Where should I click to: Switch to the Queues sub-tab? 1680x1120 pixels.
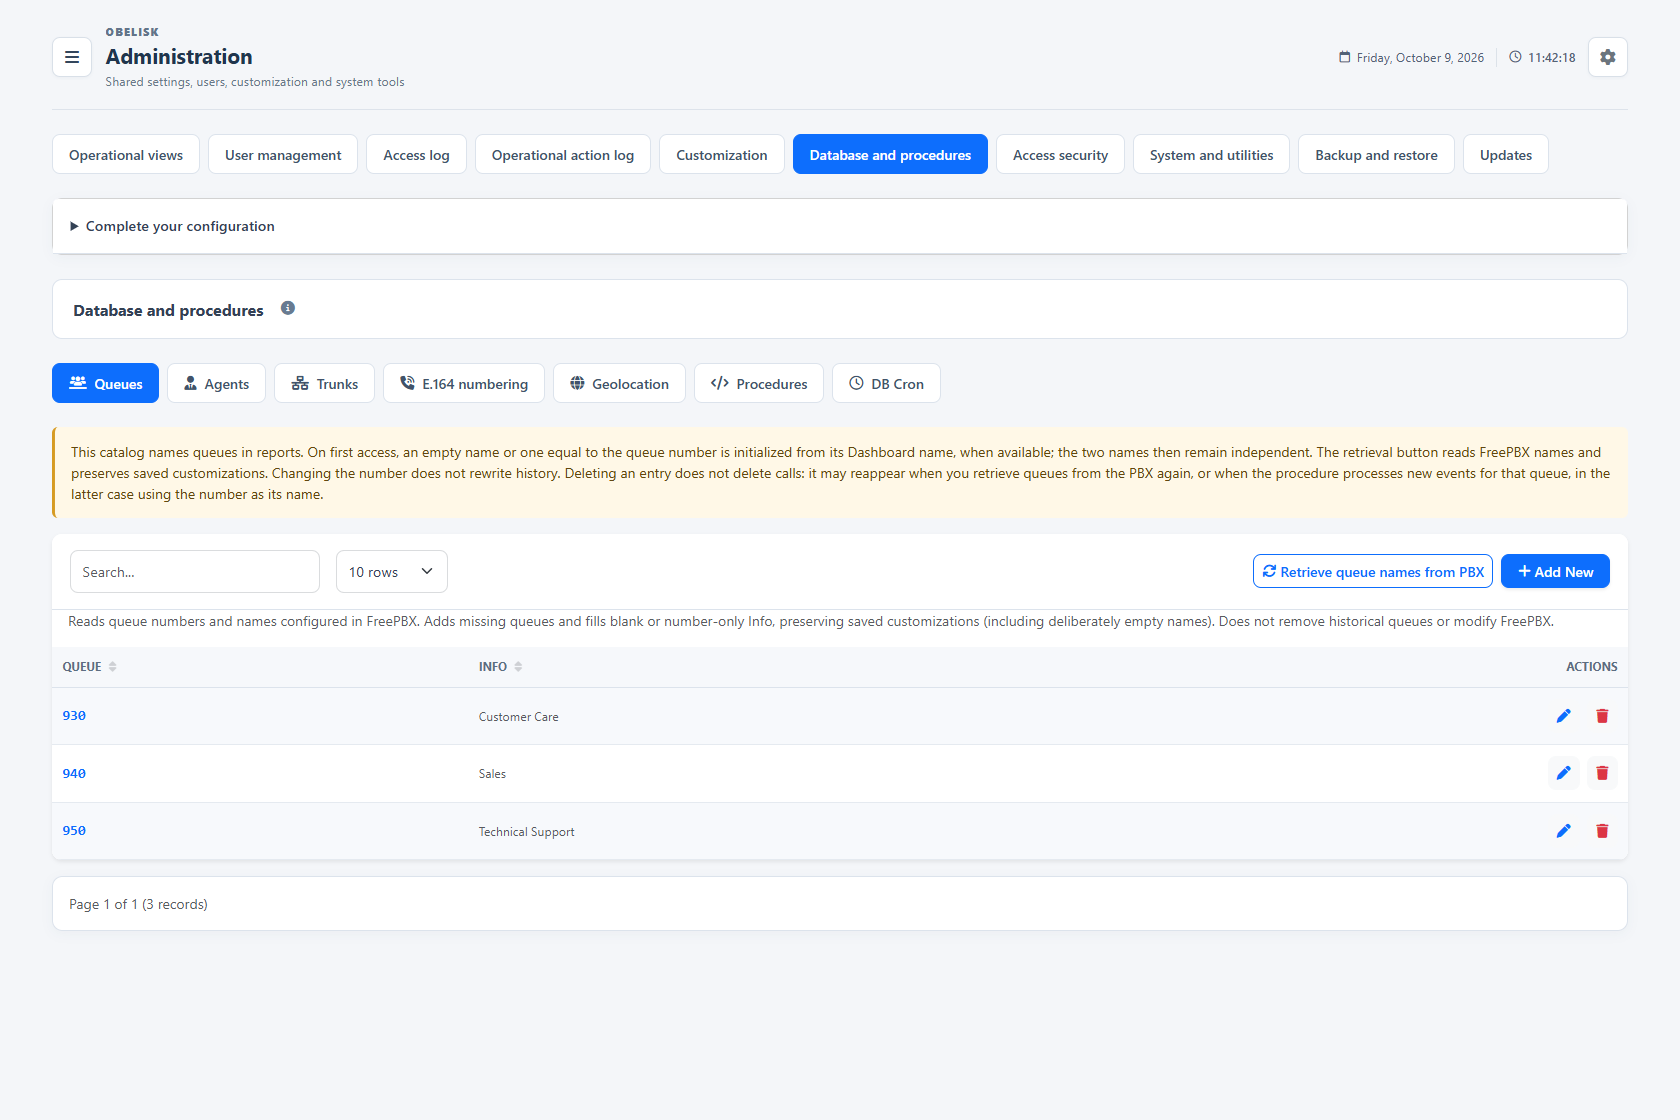click(x=105, y=383)
